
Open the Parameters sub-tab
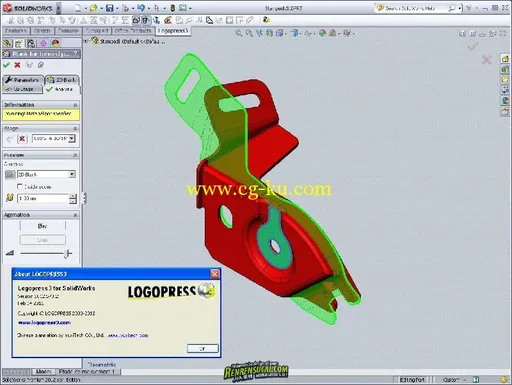23,80
